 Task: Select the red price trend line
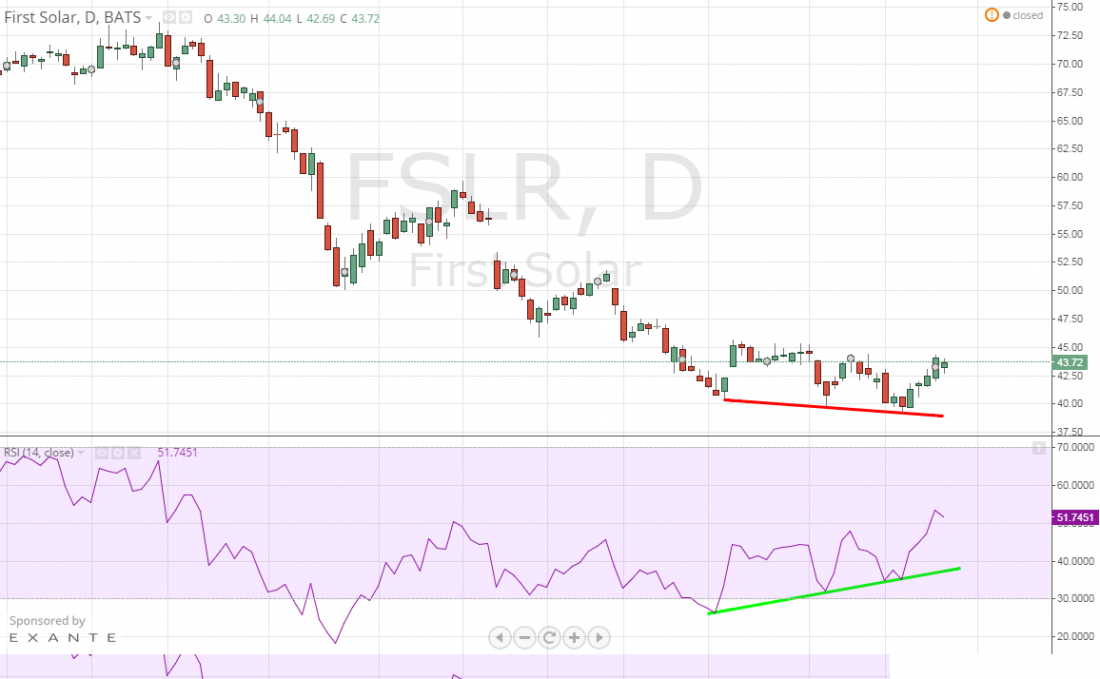click(x=832, y=408)
